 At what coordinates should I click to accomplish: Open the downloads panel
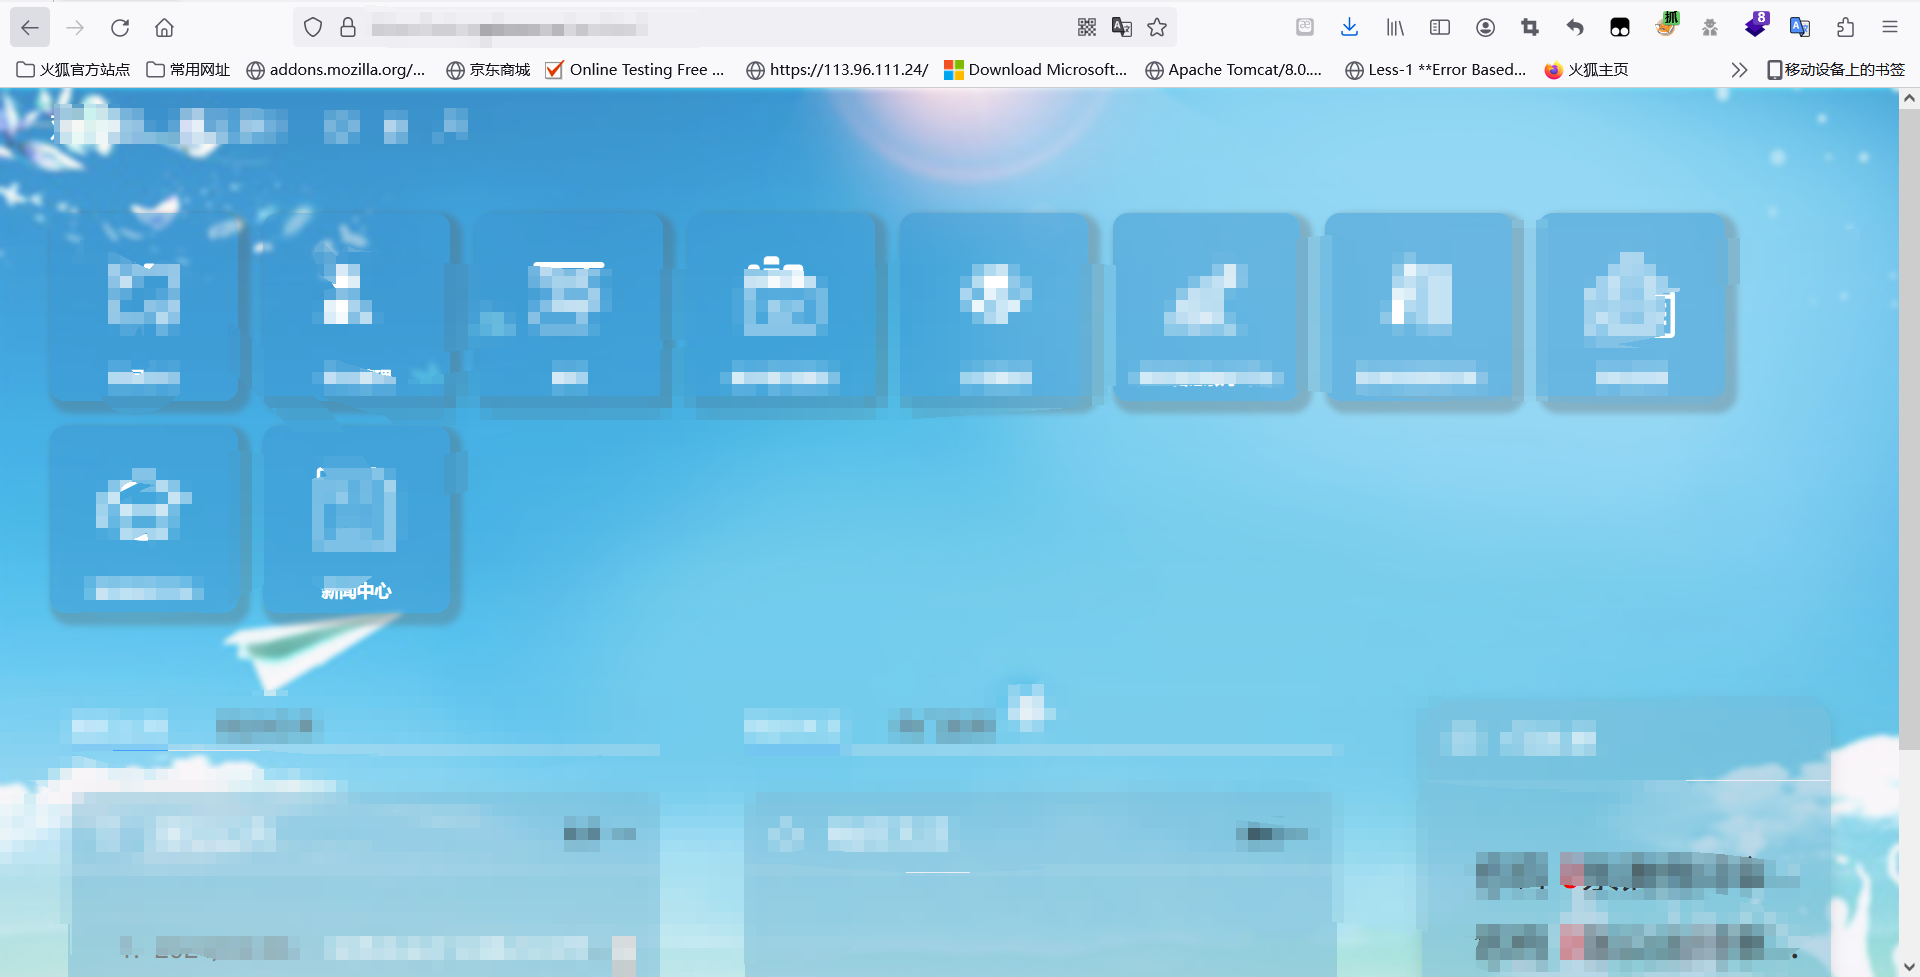point(1349,28)
